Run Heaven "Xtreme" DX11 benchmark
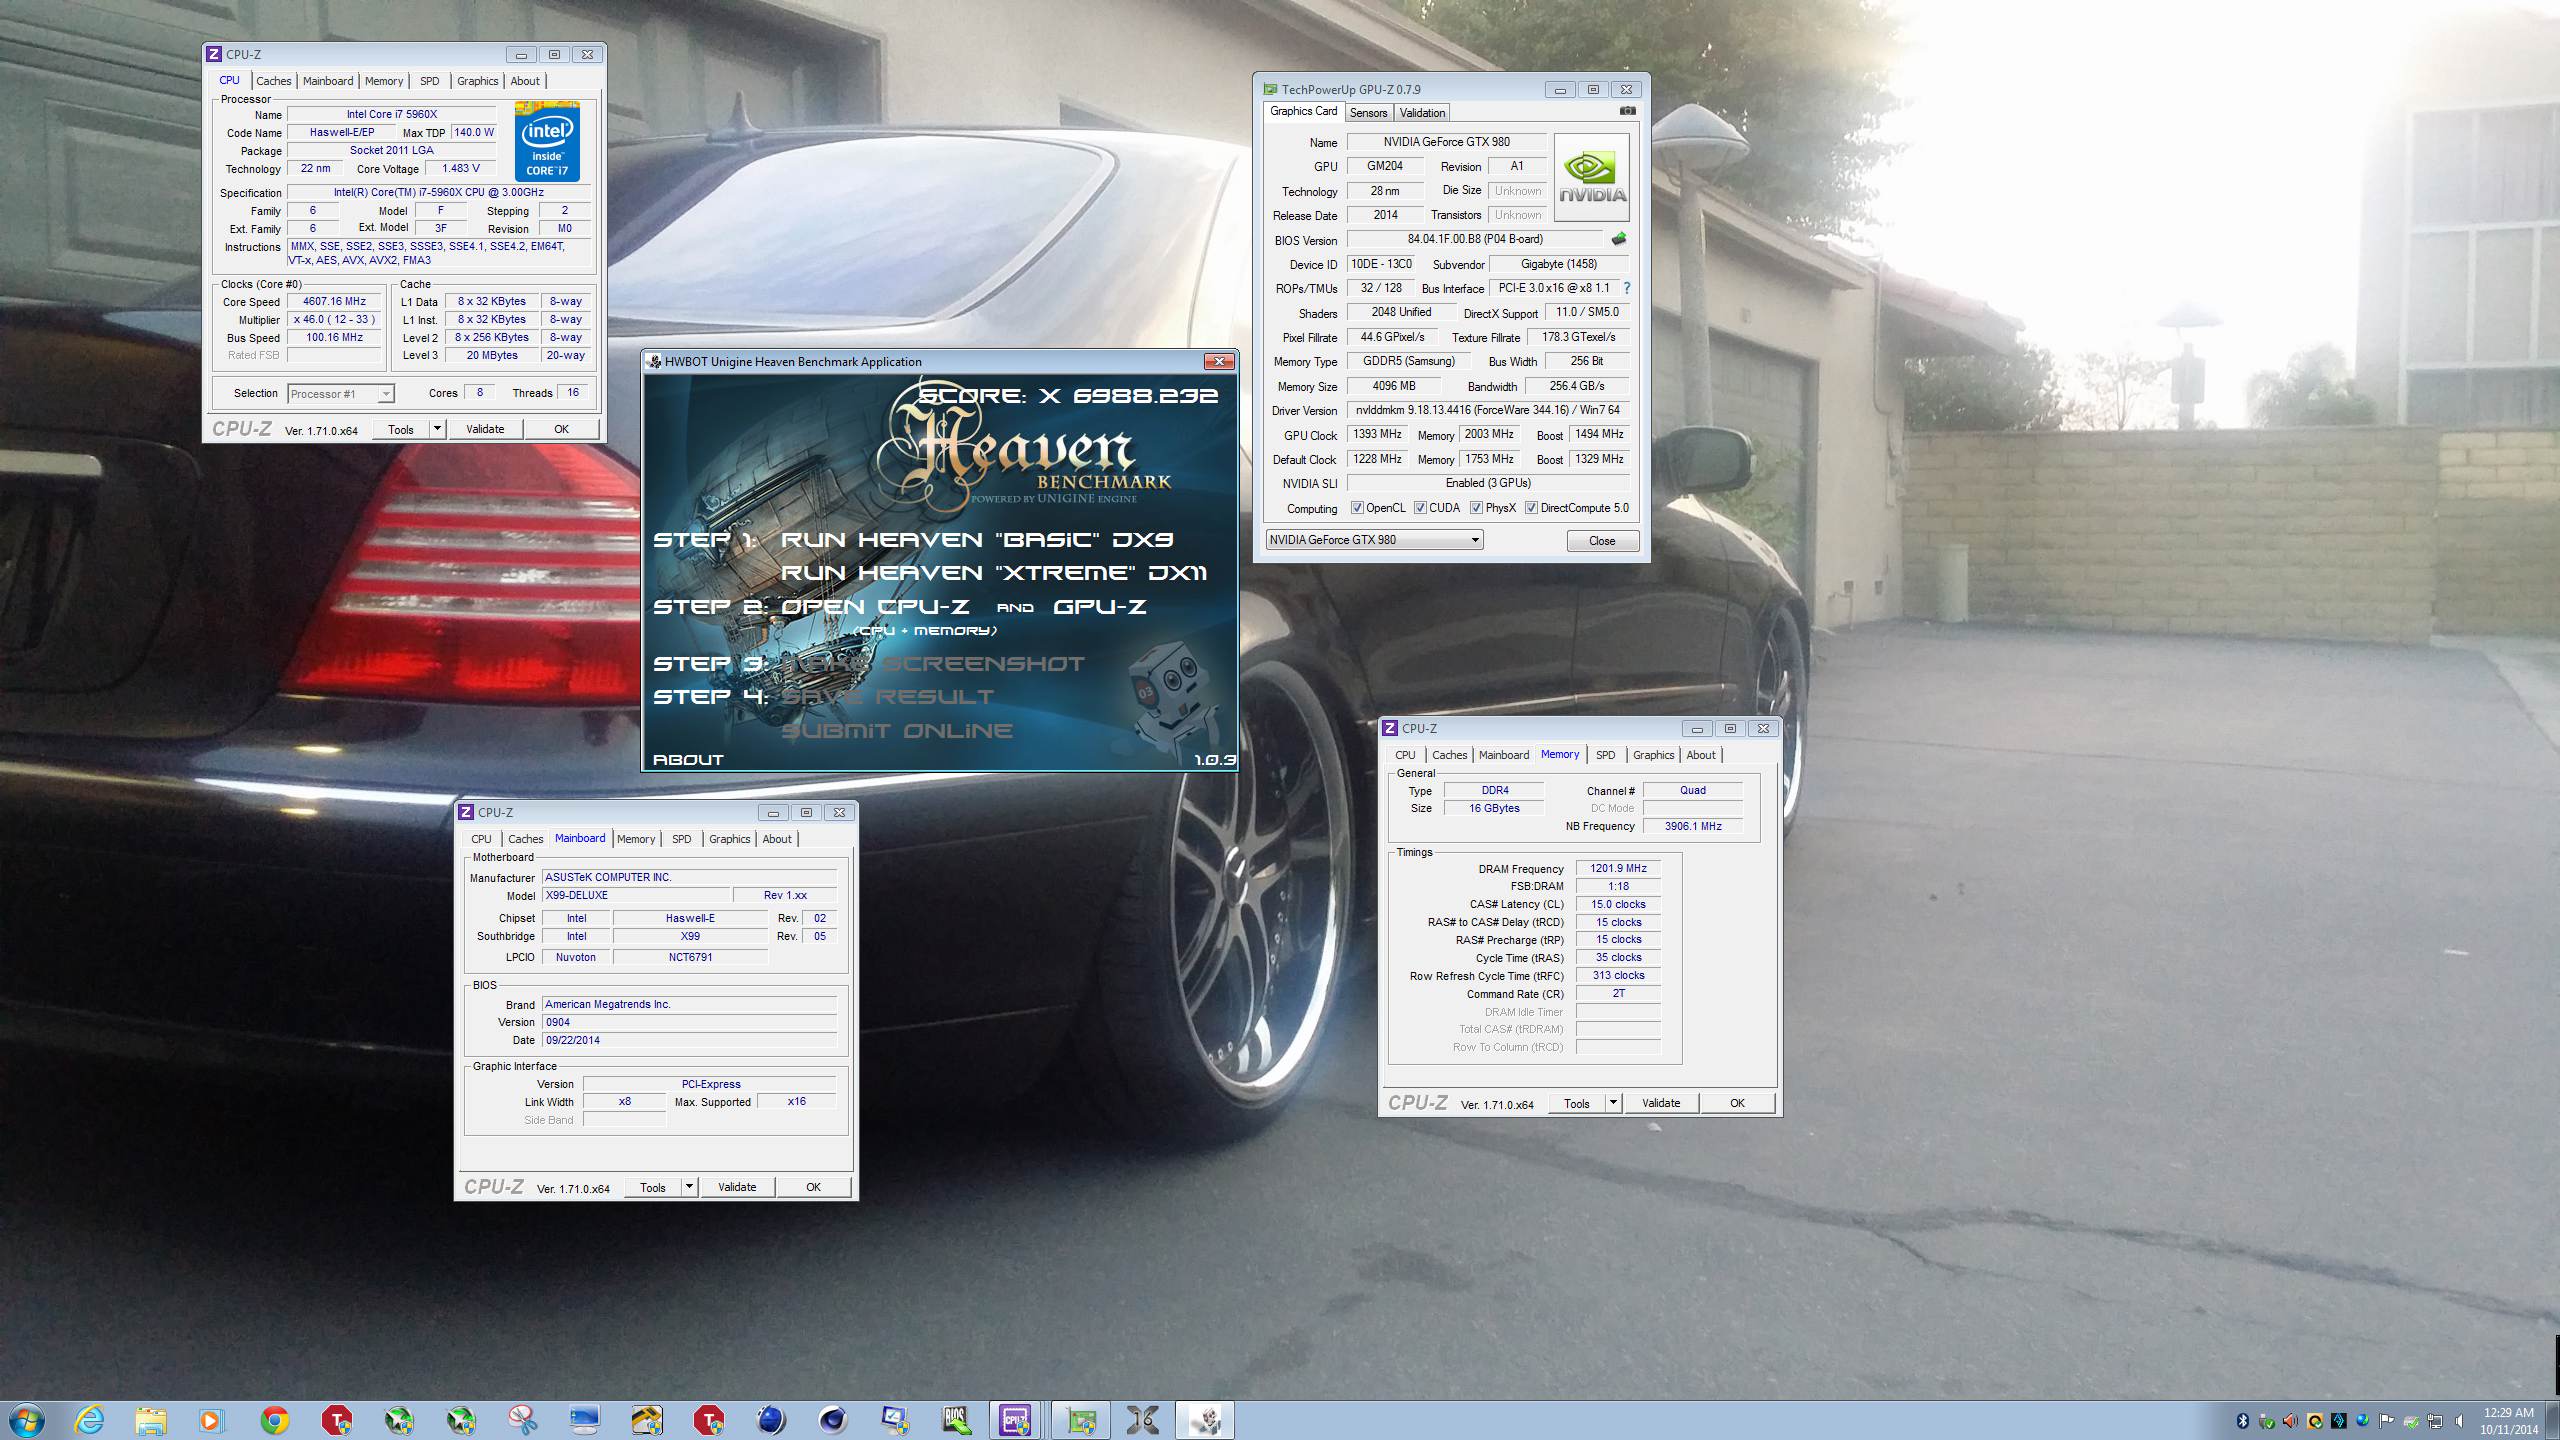2560x1440 pixels. point(993,573)
